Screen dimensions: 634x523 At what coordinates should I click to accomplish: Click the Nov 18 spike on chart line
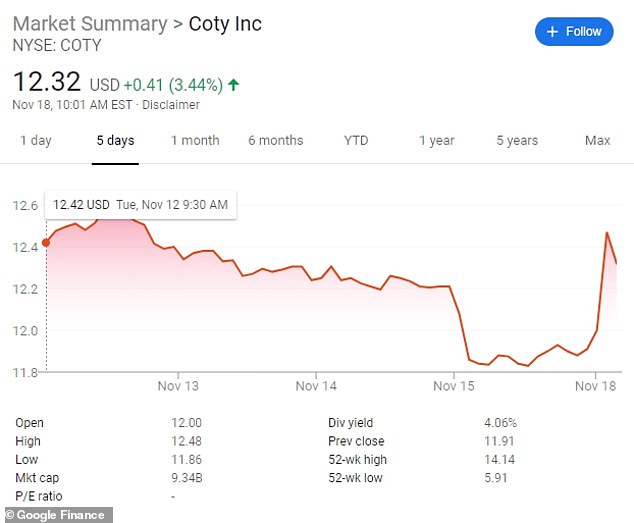click(x=608, y=233)
